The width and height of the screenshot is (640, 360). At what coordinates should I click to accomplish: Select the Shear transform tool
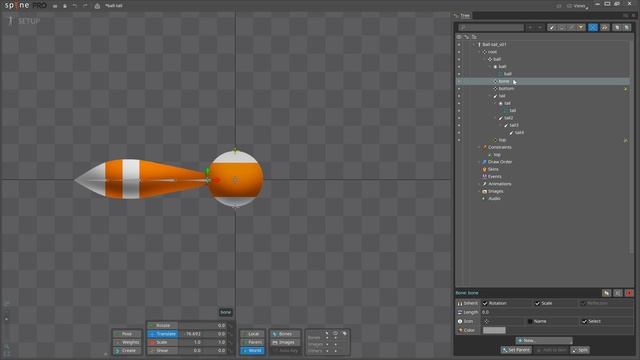(x=162, y=351)
